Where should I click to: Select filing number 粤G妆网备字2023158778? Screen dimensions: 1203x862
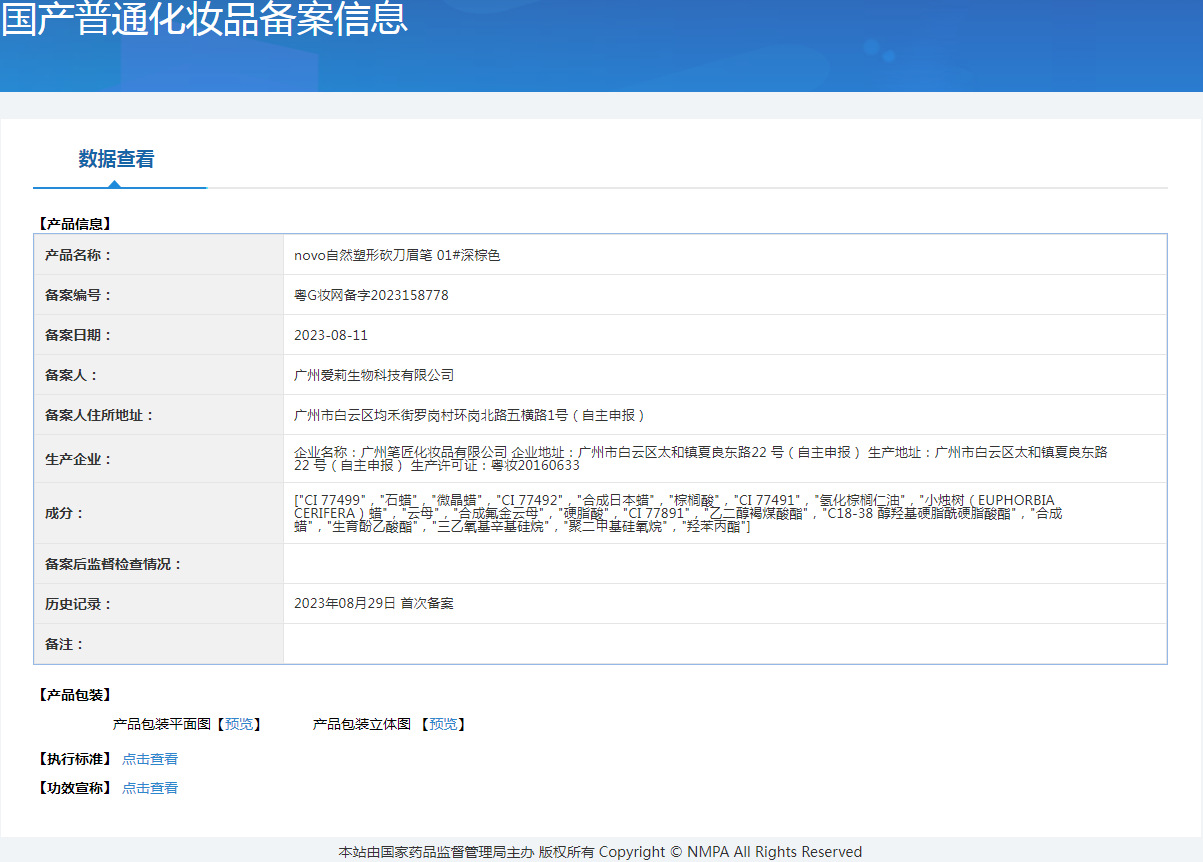pos(371,295)
